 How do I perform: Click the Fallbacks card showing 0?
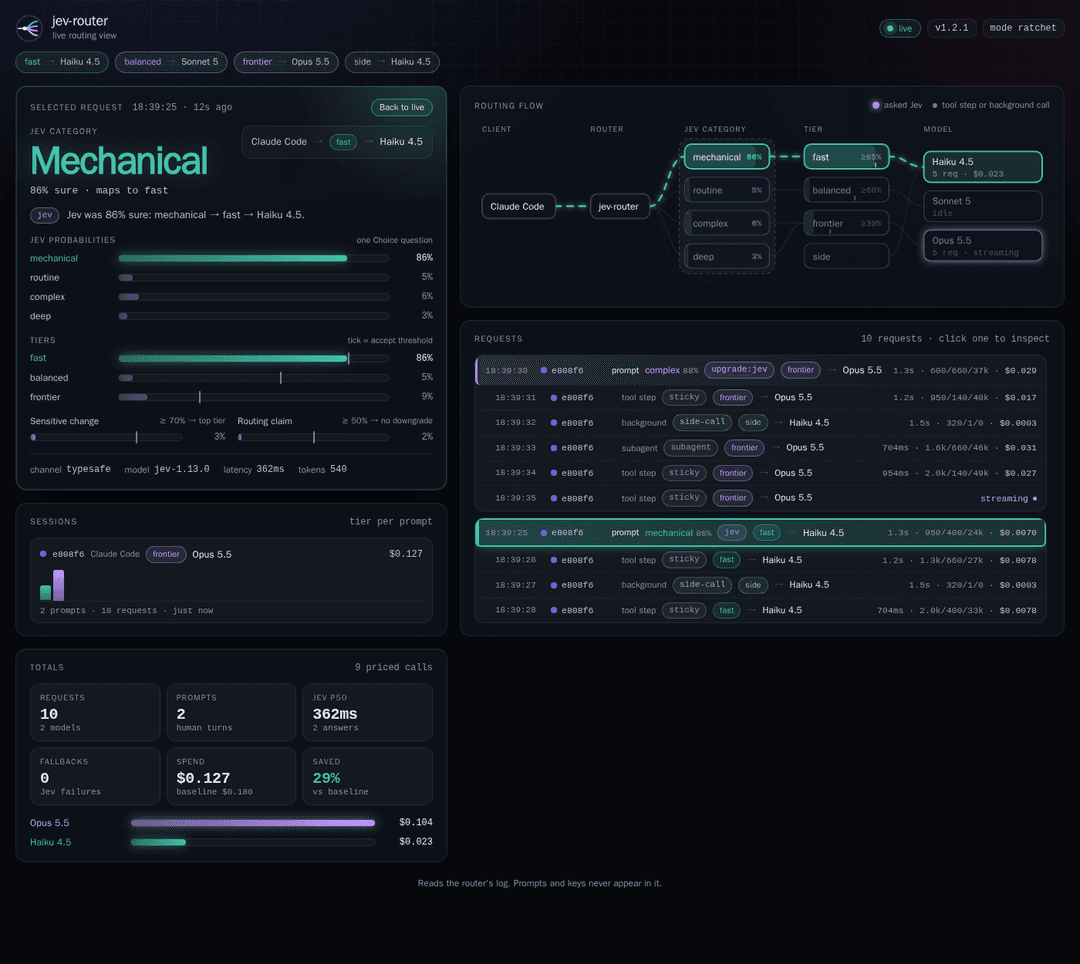[95, 776]
